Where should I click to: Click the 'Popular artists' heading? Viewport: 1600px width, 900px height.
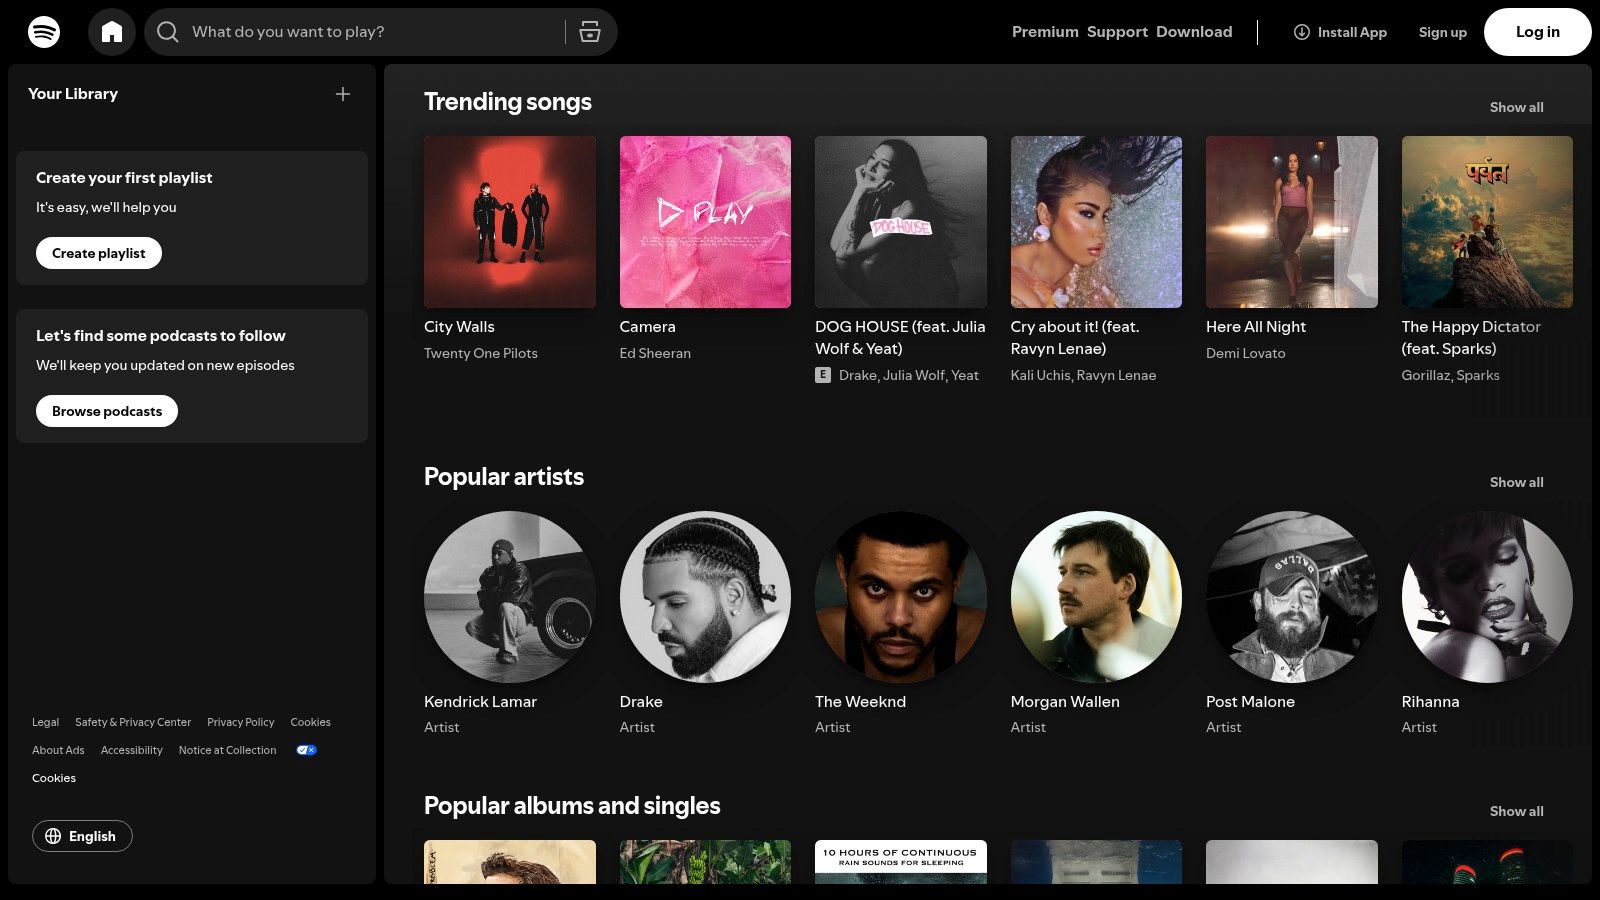[504, 477]
